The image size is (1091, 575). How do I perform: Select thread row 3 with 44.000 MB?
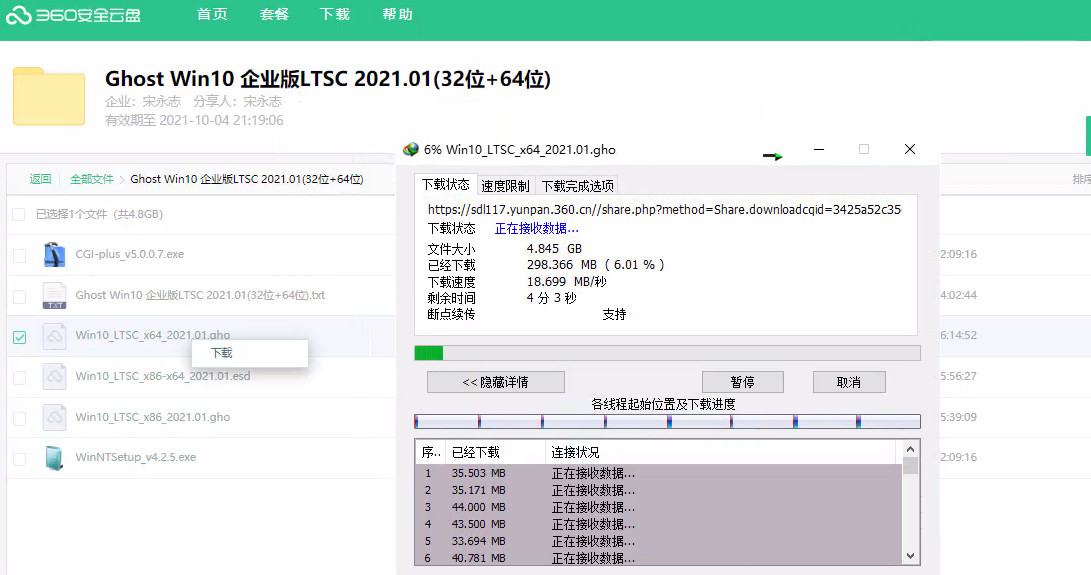(x=658, y=507)
